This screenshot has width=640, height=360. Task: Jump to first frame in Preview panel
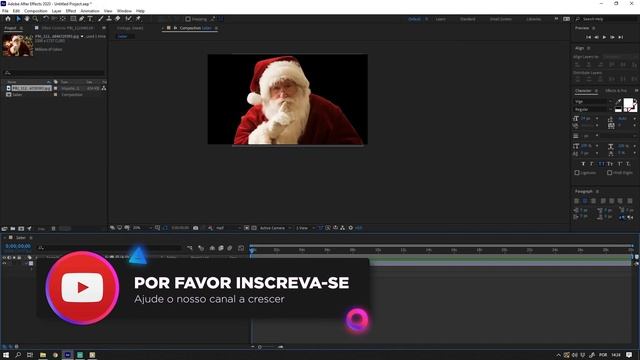pyautogui.click(x=588, y=37)
